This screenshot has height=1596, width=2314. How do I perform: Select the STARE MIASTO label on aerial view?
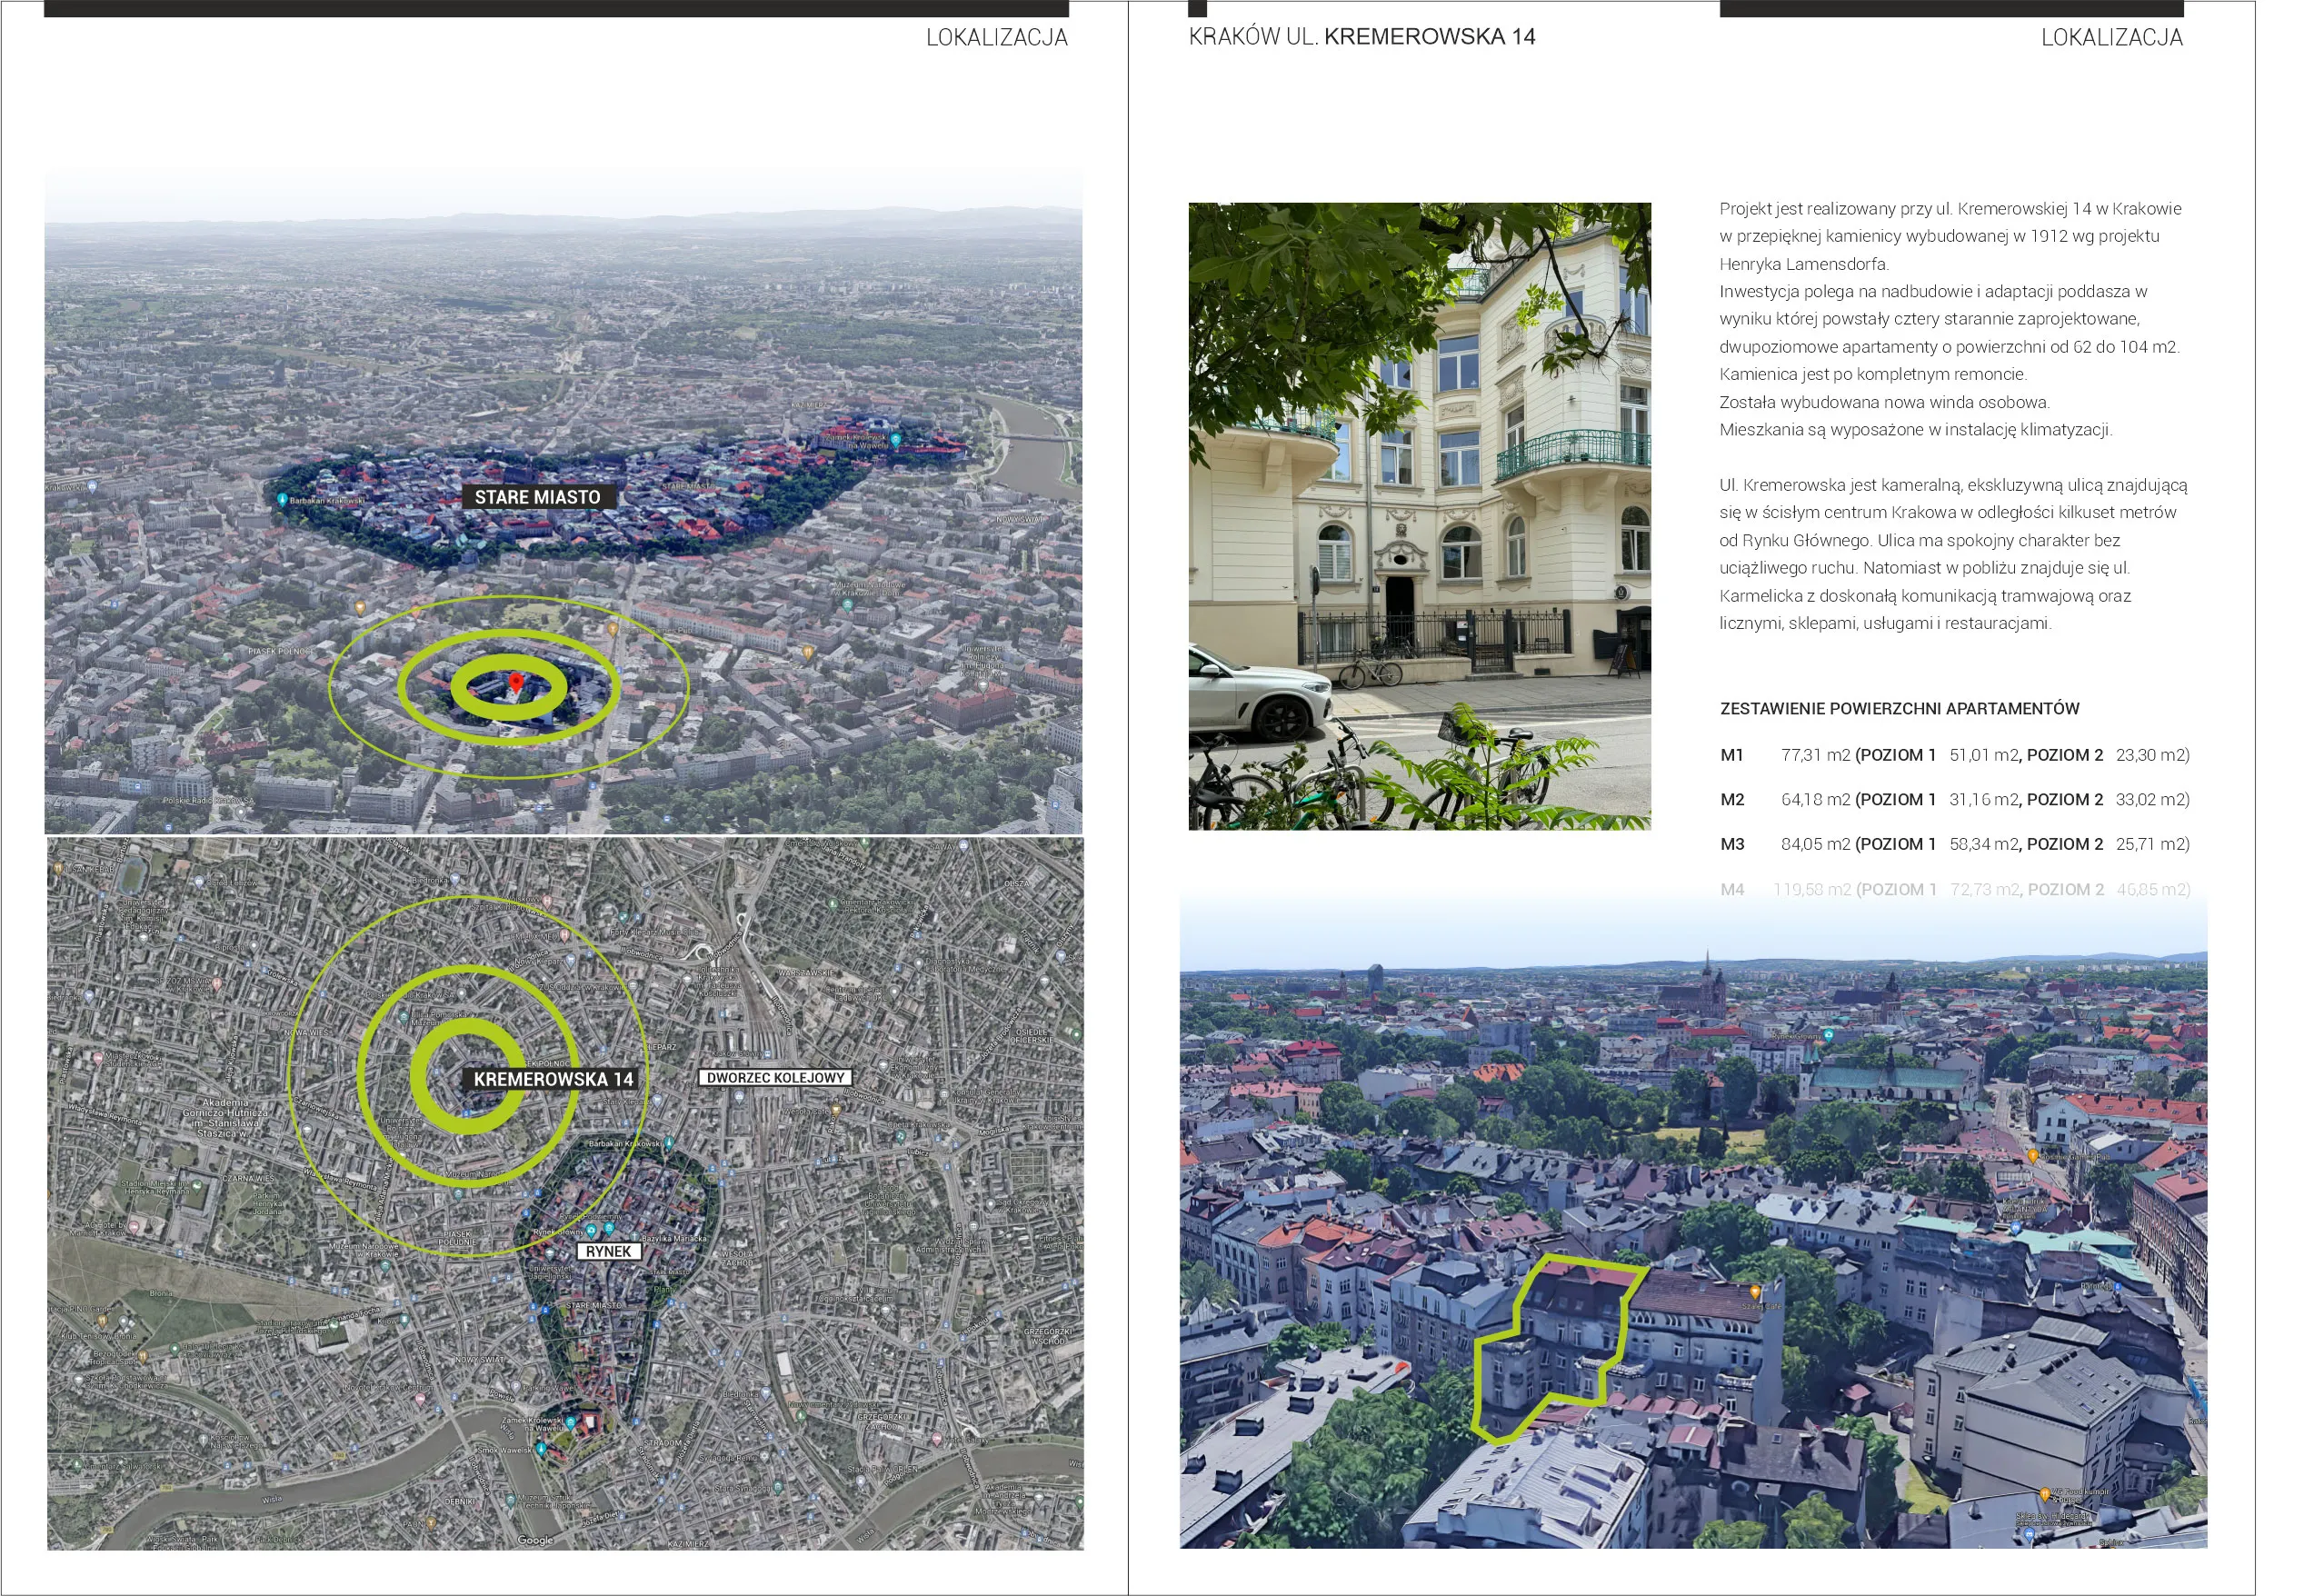point(537,497)
